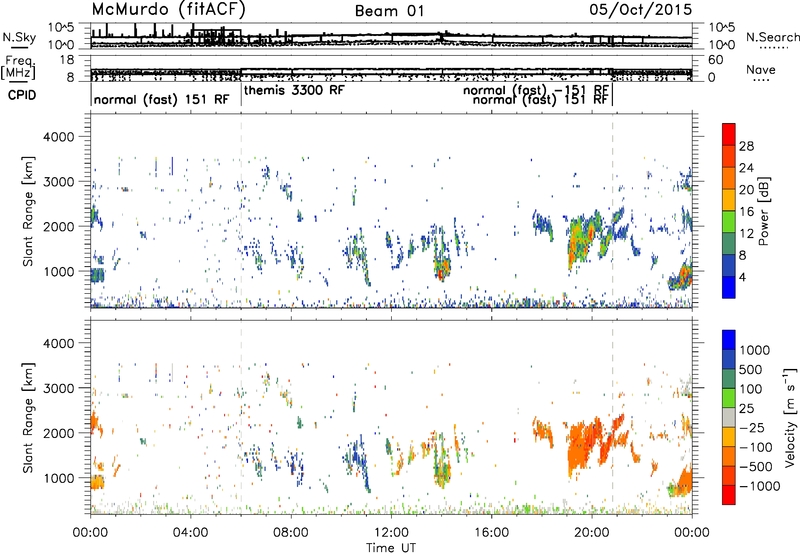Click the '24' power colorbar value
This screenshot has height=554, width=800.
(746, 168)
